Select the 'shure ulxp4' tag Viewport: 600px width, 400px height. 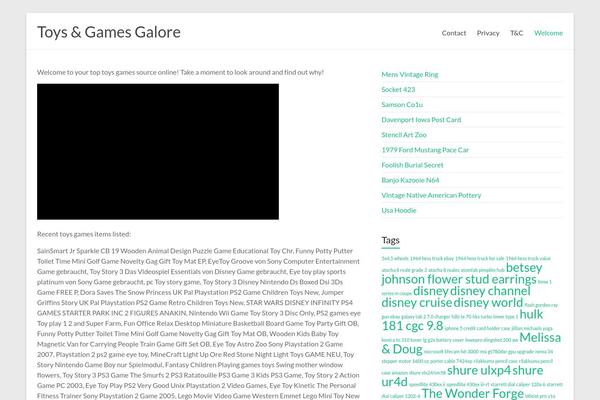click(x=479, y=371)
